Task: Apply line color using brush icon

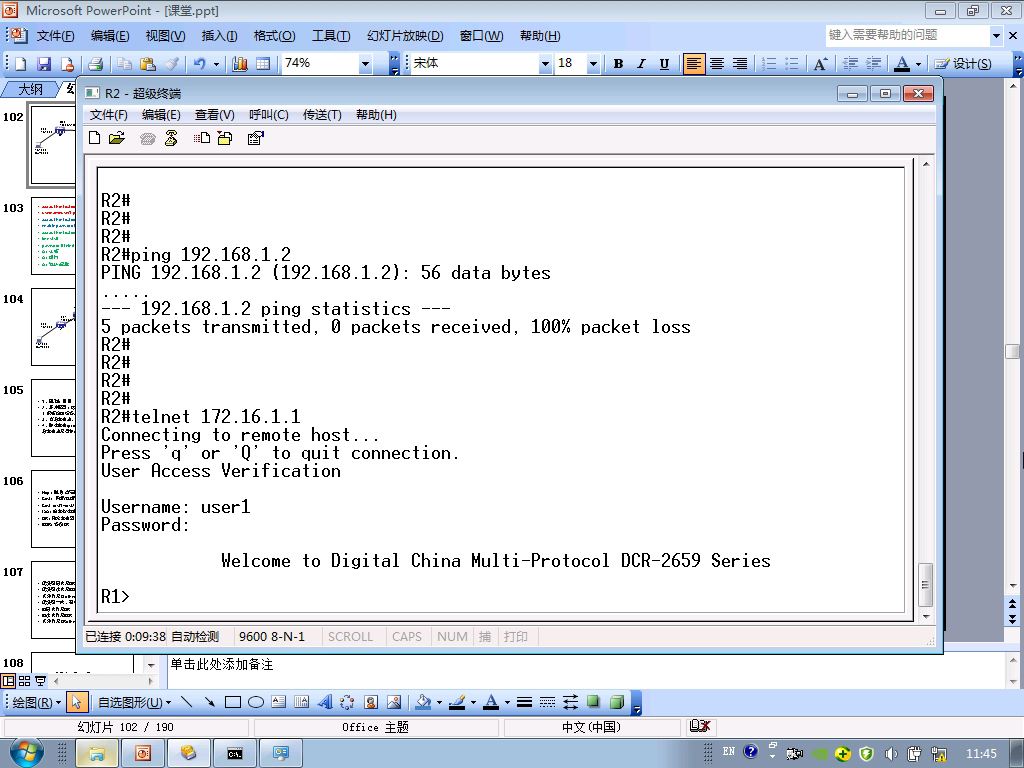Action: coord(457,702)
